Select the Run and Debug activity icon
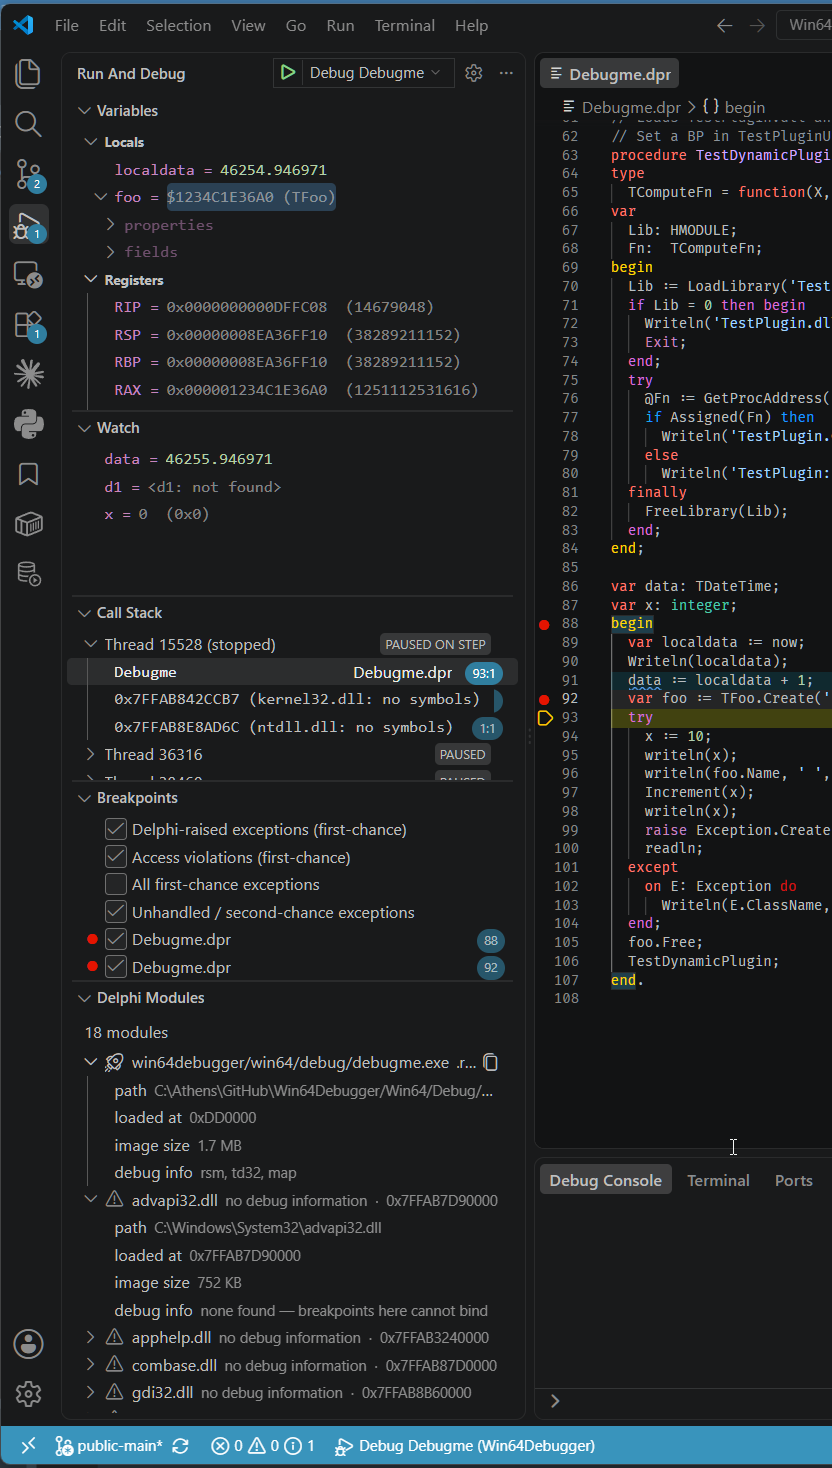The height and width of the screenshot is (1468, 832). coord(28,227)
